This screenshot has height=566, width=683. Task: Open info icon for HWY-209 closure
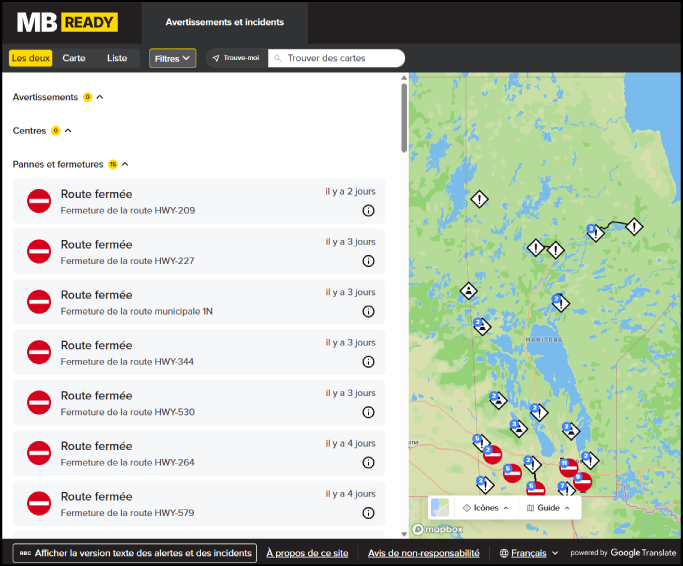[x=368, y=211]
